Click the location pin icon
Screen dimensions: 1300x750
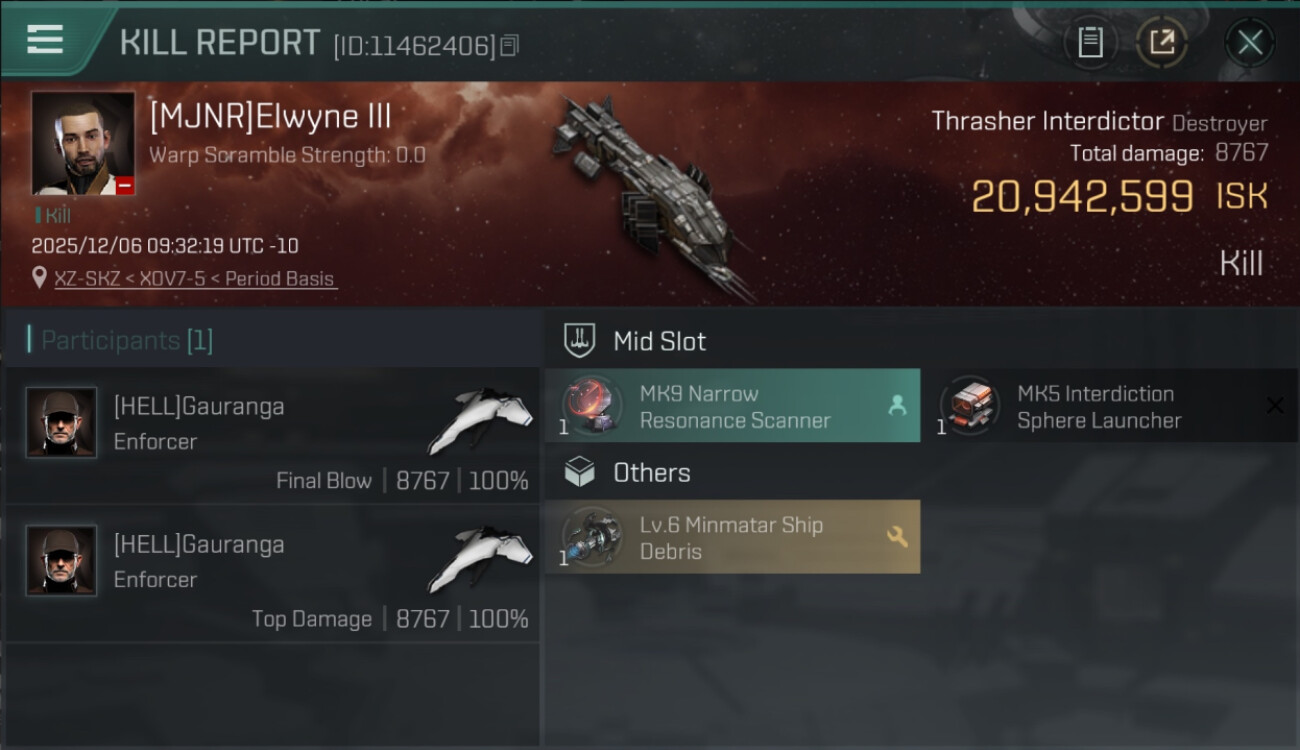click(40, 279)
